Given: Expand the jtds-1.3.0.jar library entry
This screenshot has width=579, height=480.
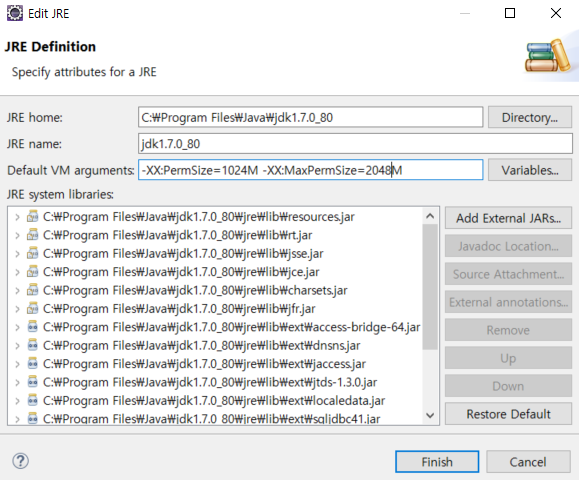Looking at the screenshot, I should coord(17,382).
